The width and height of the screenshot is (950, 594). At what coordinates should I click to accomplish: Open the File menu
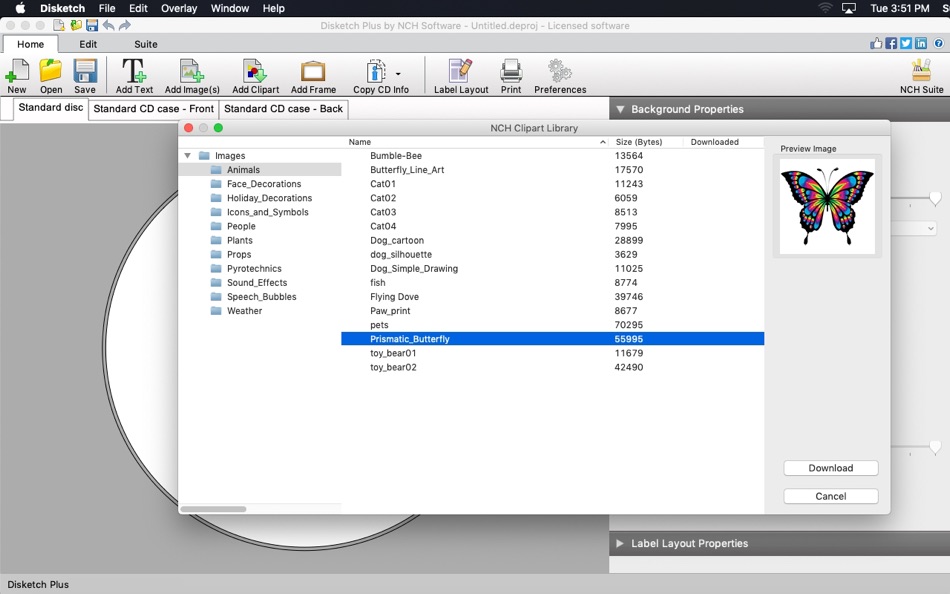coord(107,8)
